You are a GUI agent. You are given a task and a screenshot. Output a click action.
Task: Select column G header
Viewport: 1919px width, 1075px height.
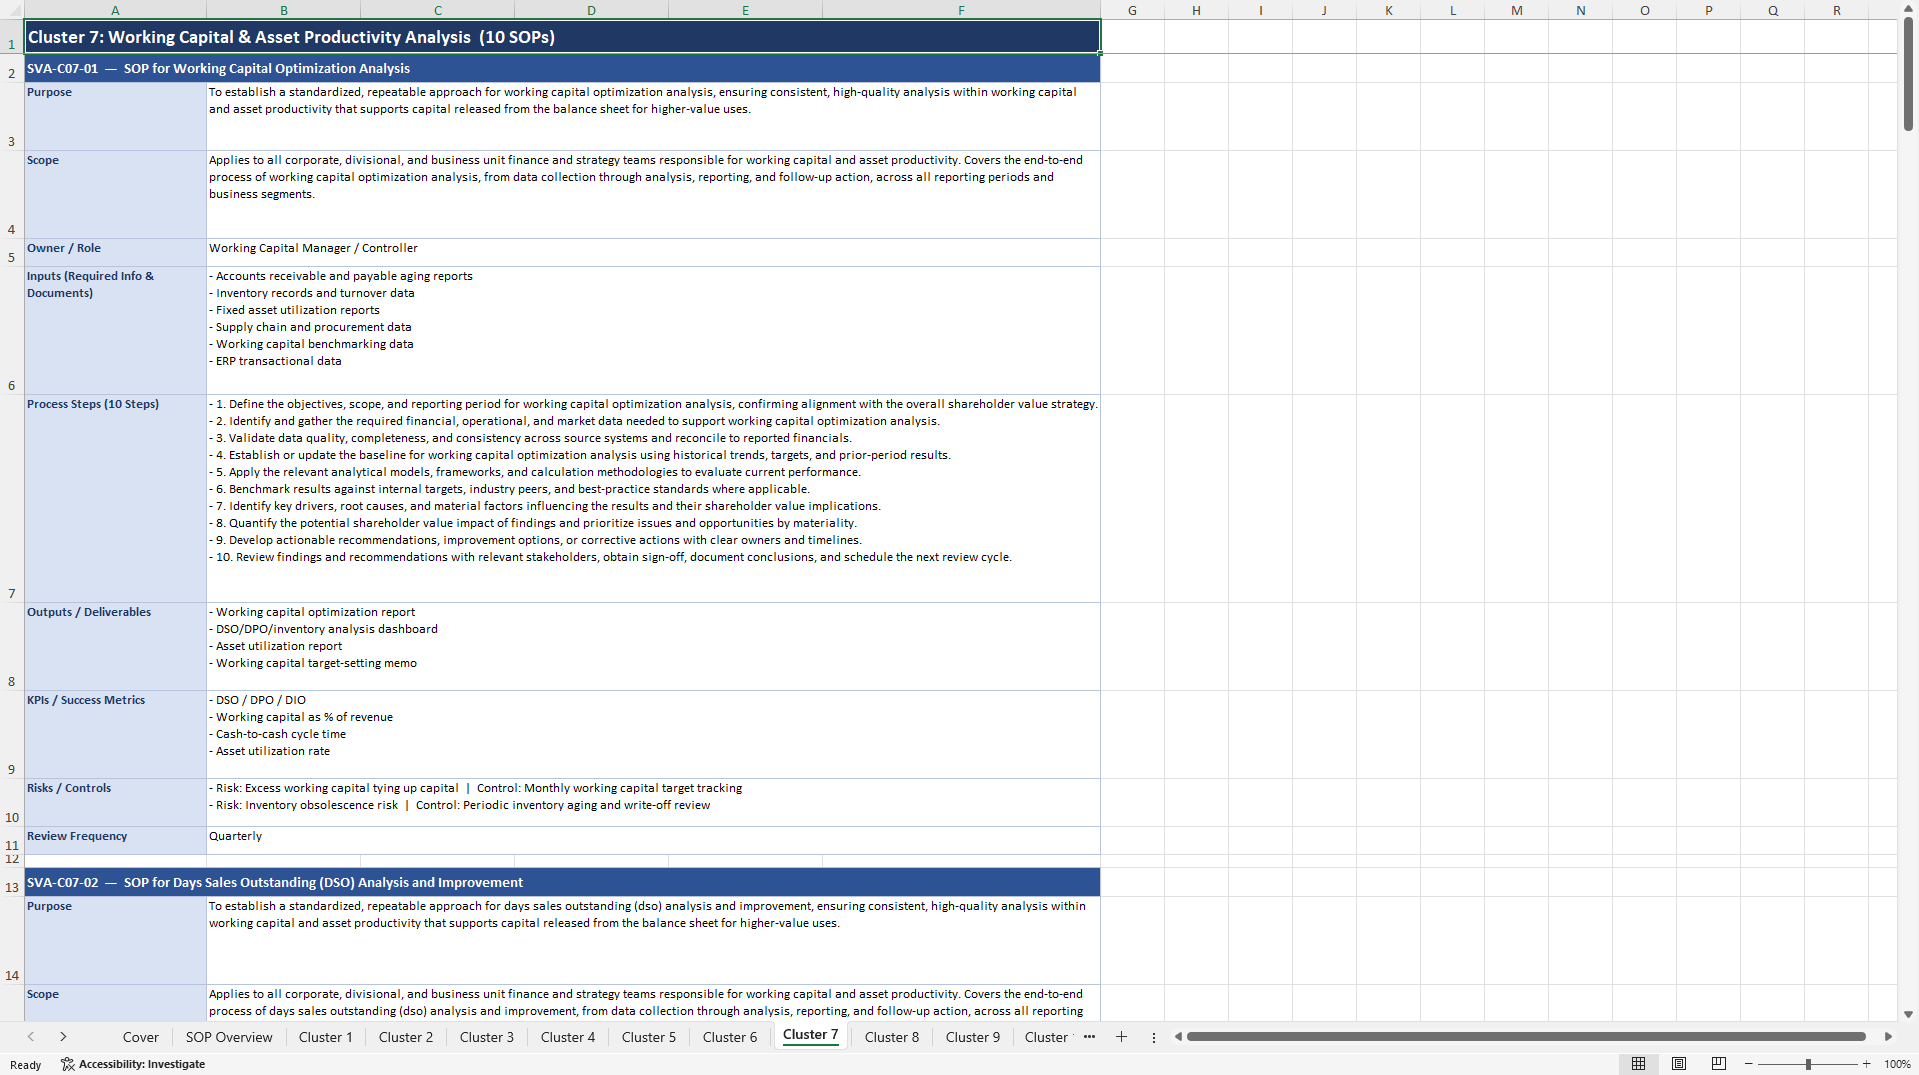(1132, 10)
